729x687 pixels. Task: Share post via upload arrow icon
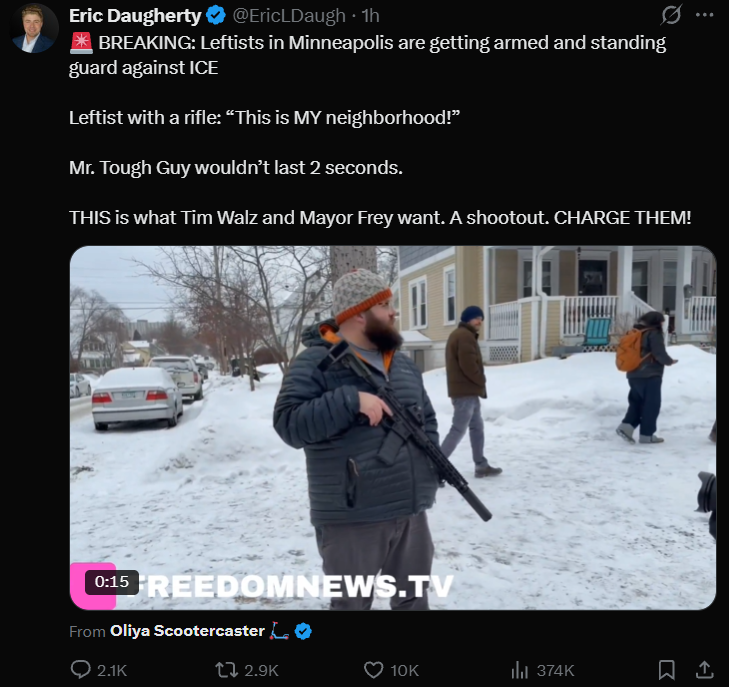704,670
